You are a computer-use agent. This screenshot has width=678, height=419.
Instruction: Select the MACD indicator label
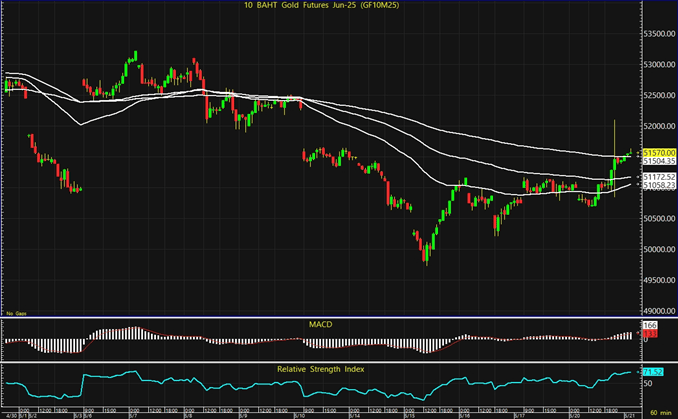(321, 324)
